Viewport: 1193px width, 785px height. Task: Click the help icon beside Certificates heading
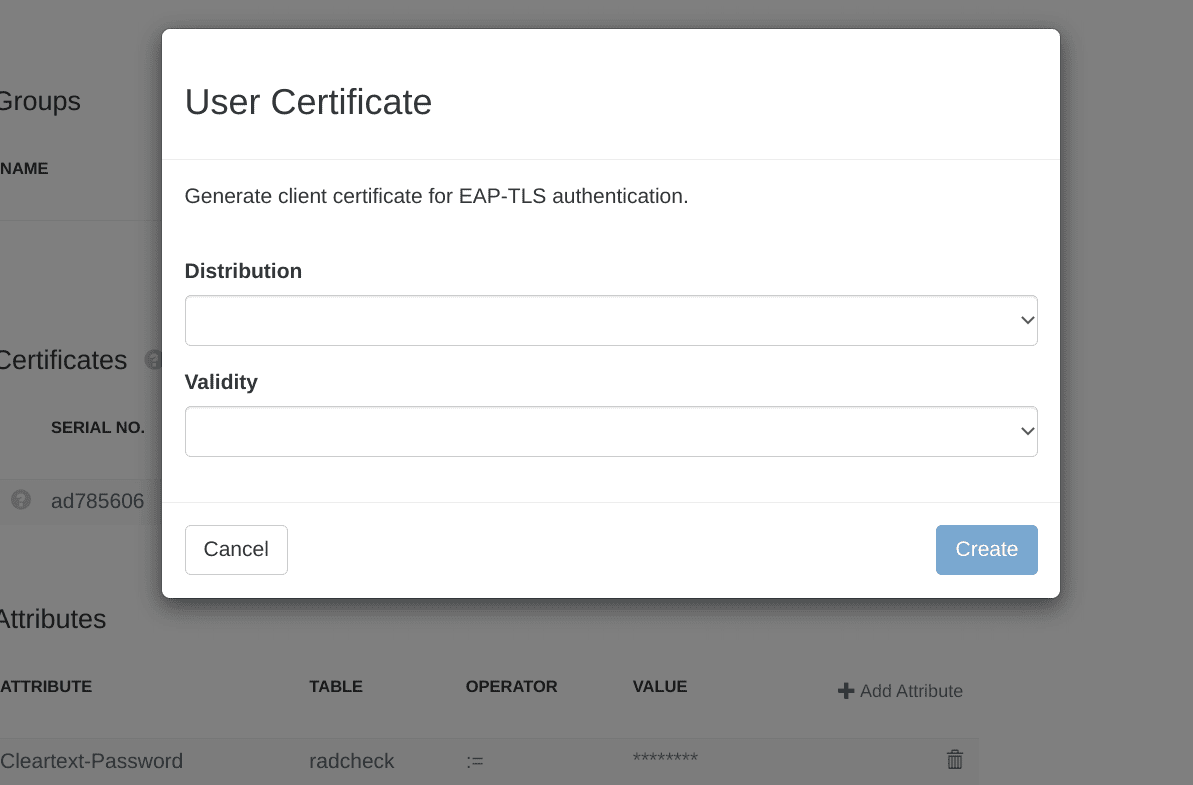pos(153,360)
